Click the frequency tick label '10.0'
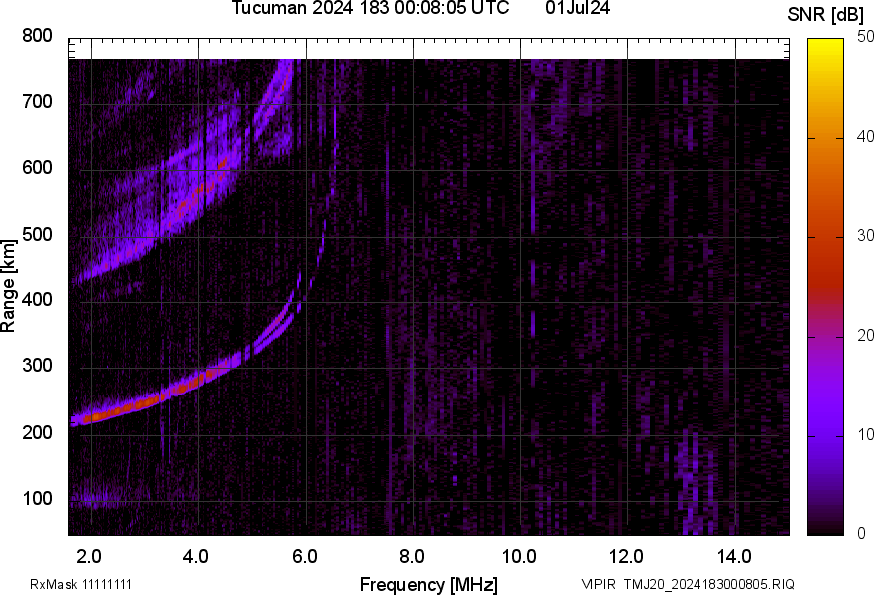 point(519,557)
